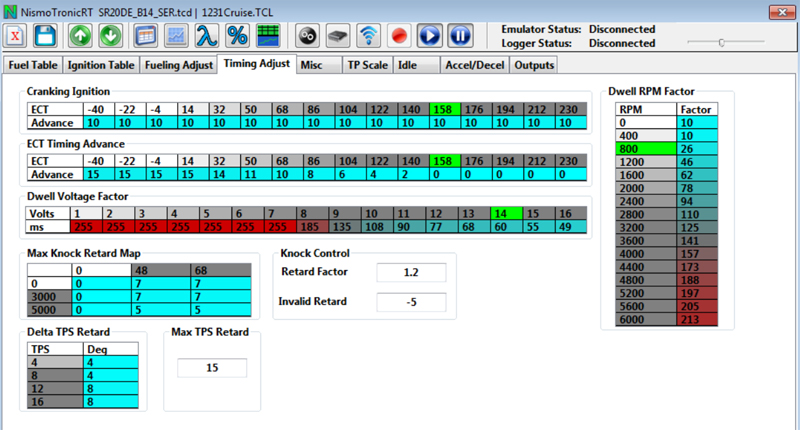Screen dimensions: 800x430
Task: Select the Outputs tab
Action: coord(533,65)
